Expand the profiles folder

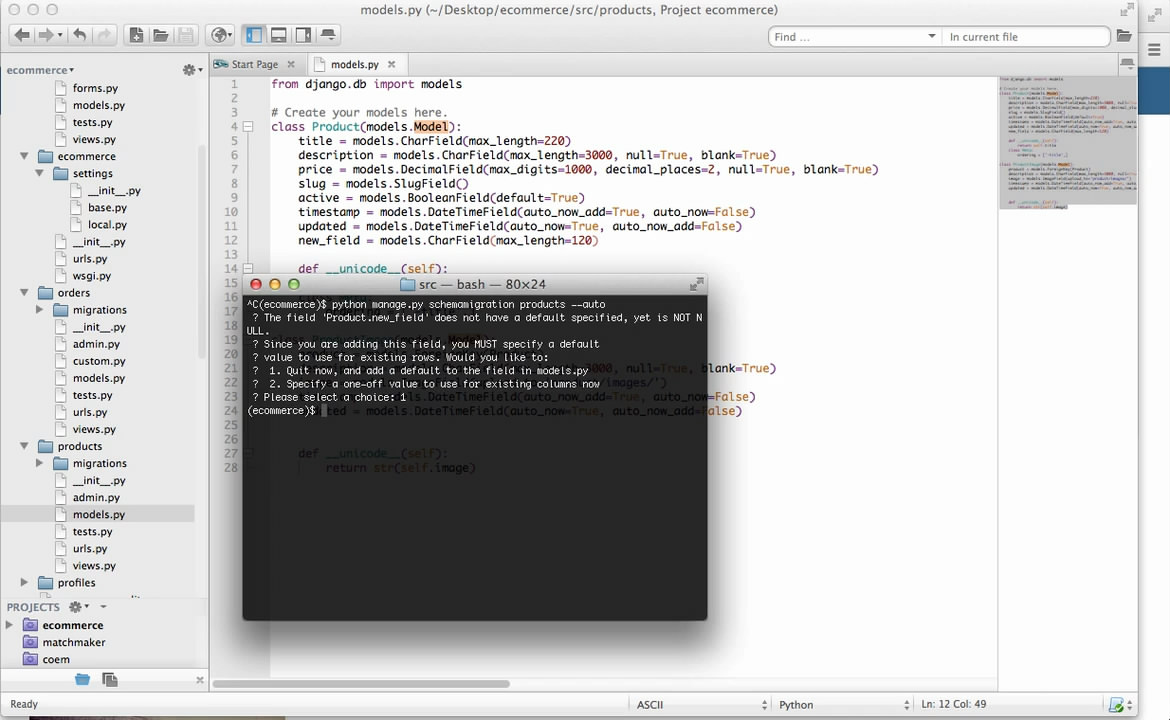24,583
